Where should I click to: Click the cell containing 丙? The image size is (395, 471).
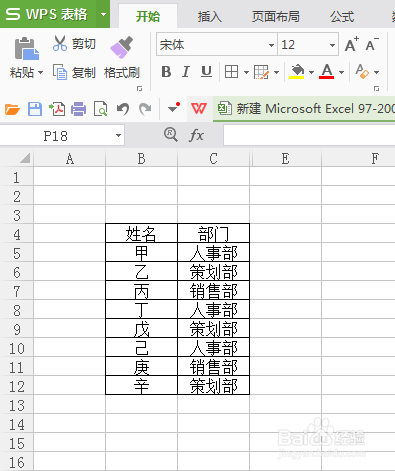(141, 290)
